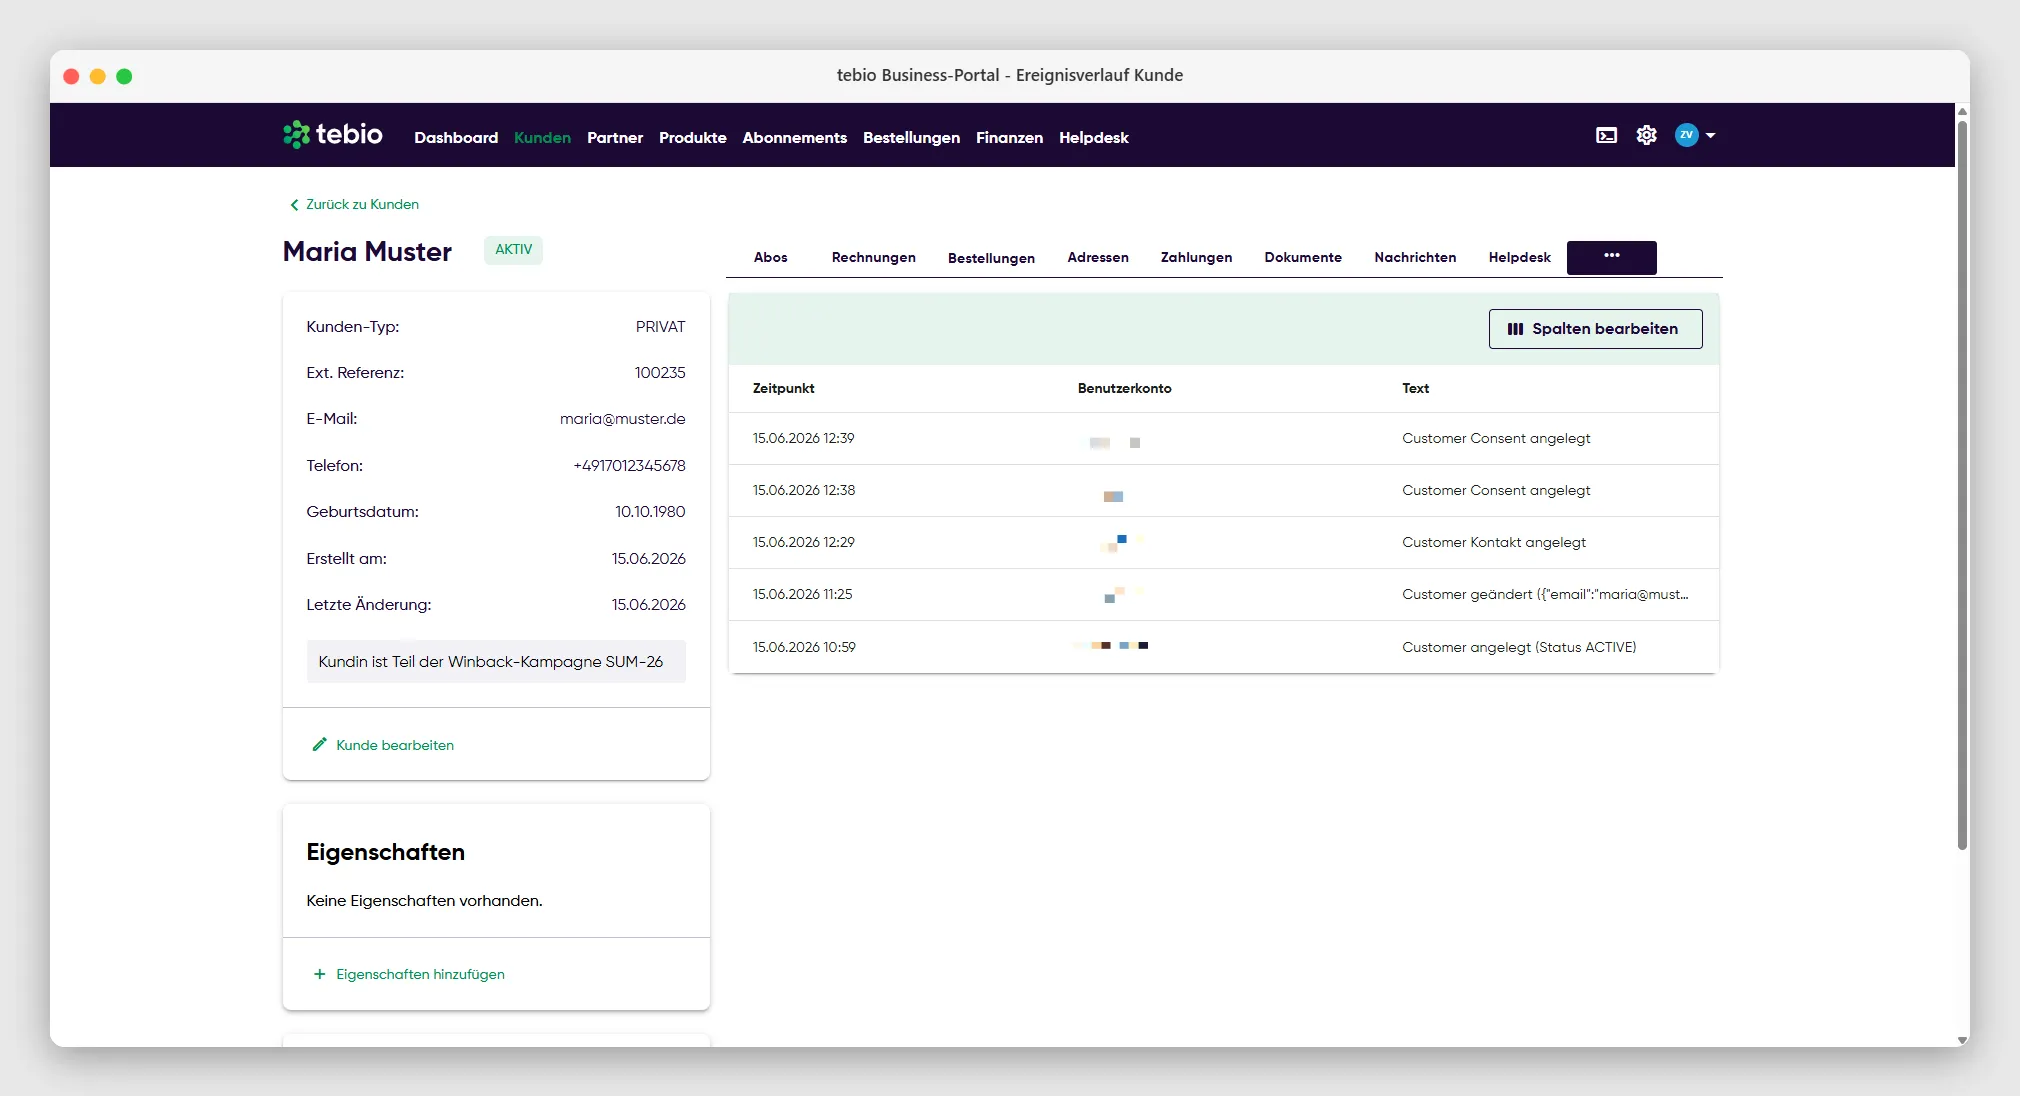Switch to the Dokumente tab

point(1302,257)
